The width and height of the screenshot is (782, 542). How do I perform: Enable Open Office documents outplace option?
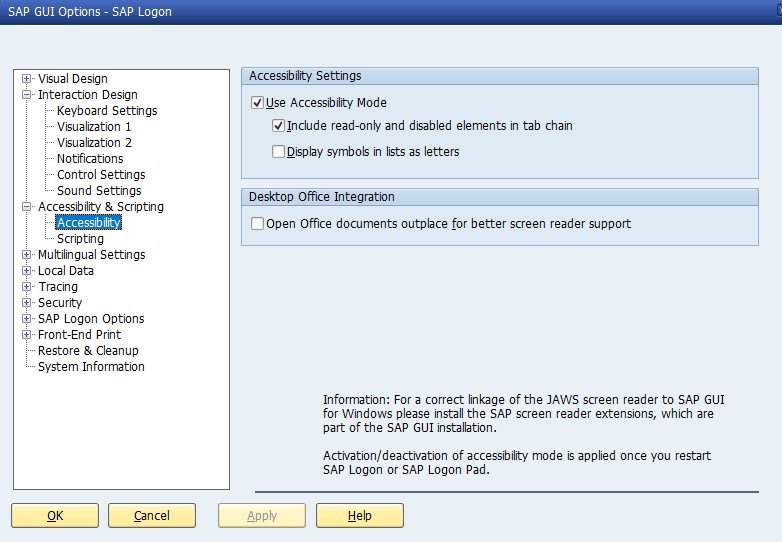pos(258,224)
